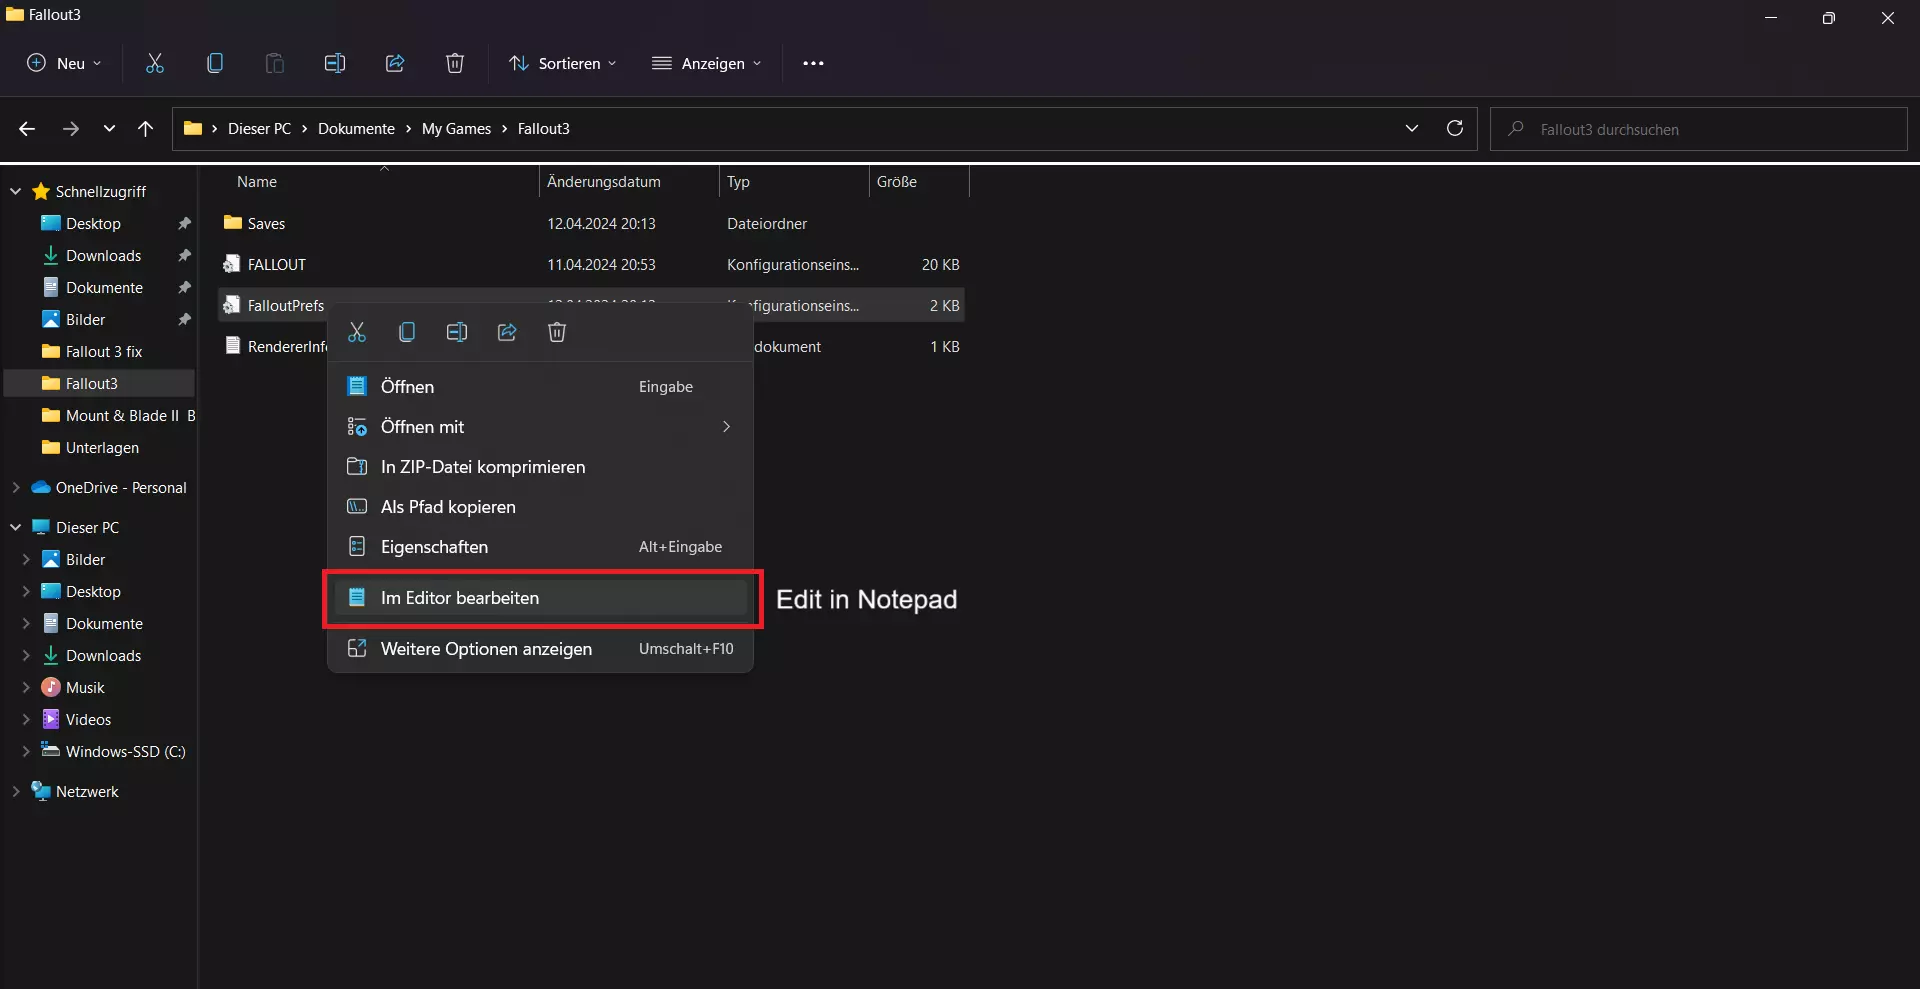
Task: Click Dieser PC in the address breadcrumb
Action: [x=259, y=129]
